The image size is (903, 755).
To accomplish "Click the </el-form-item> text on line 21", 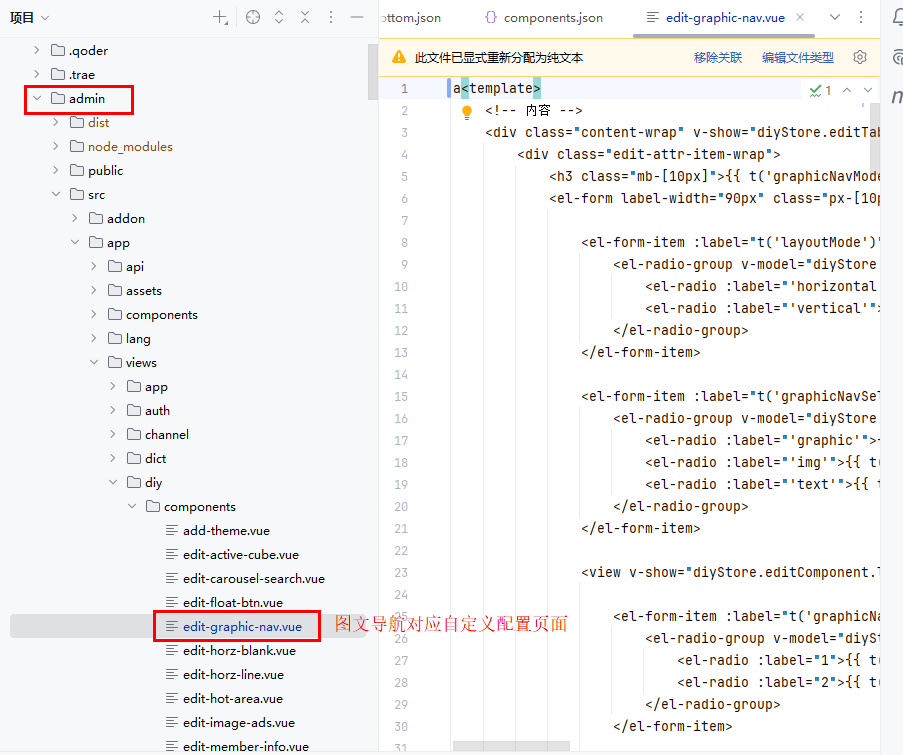I will 640,529.
